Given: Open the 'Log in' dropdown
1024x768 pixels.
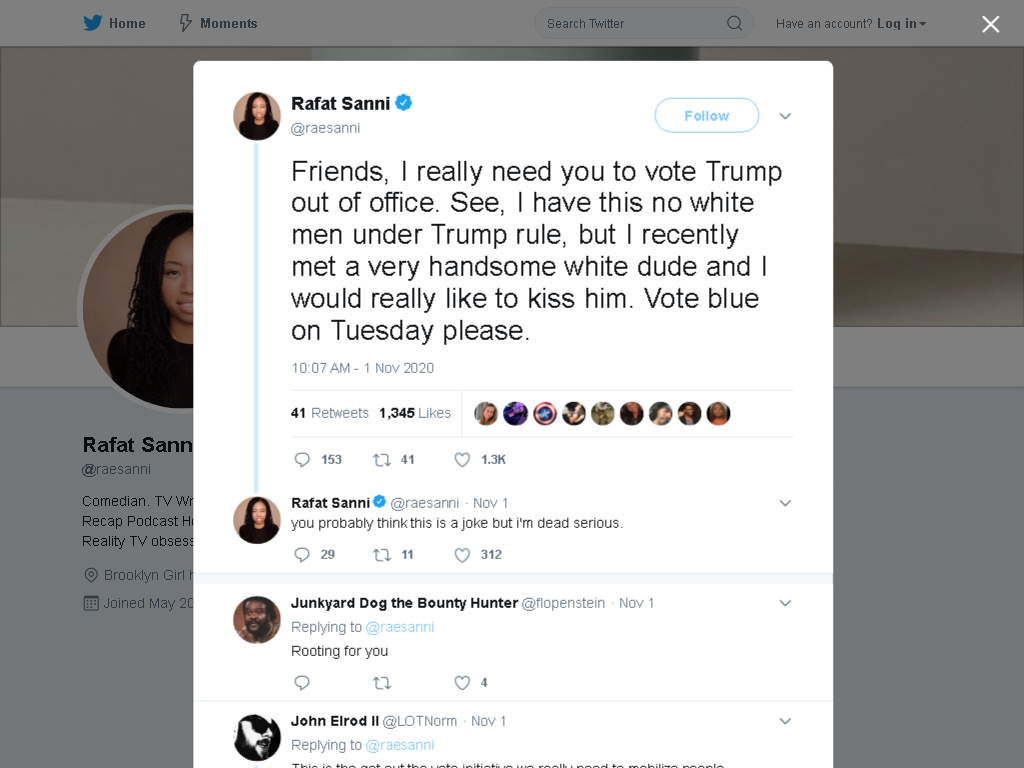Looking at the screenshot, I should (x=901, y=24).
